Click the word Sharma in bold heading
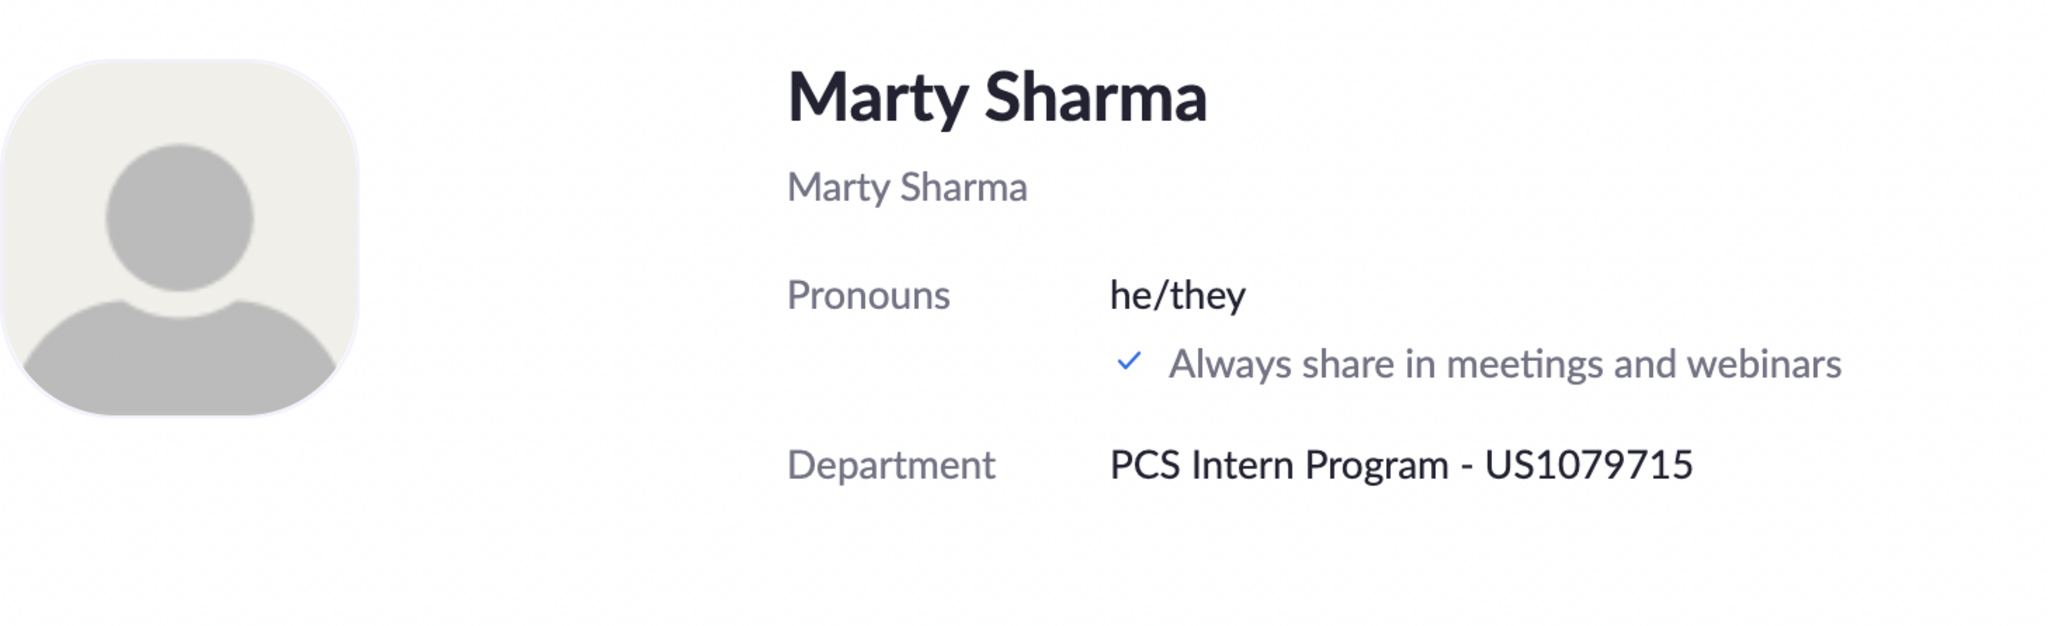The width and height of the screenshot is (2048, 626). tap(1095, 97)
